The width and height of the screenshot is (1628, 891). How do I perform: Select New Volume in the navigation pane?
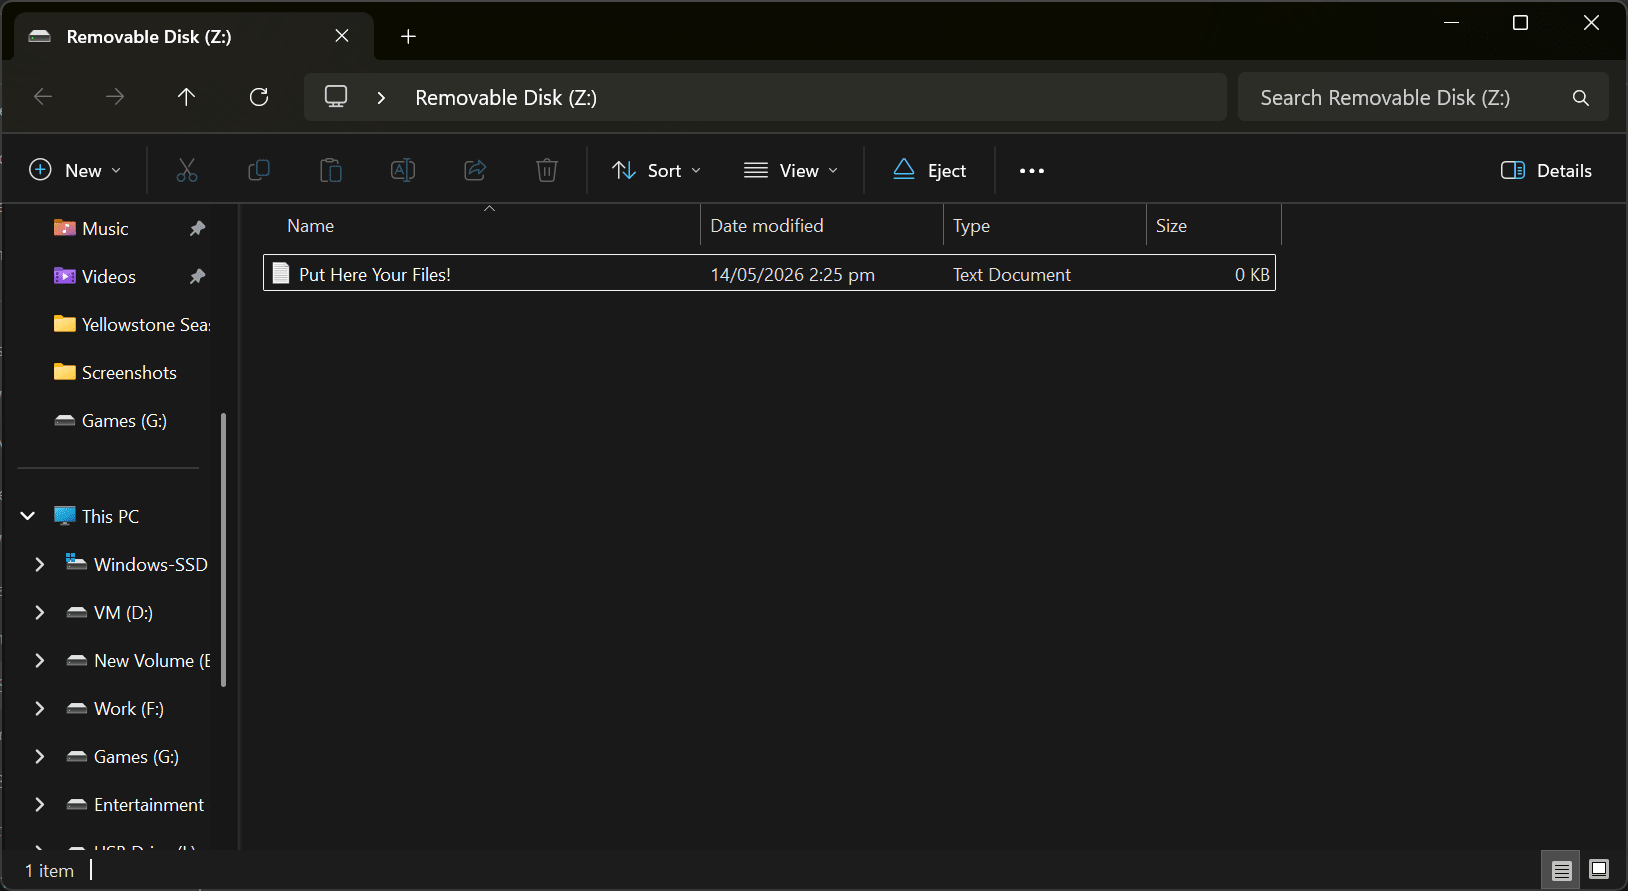152,661
